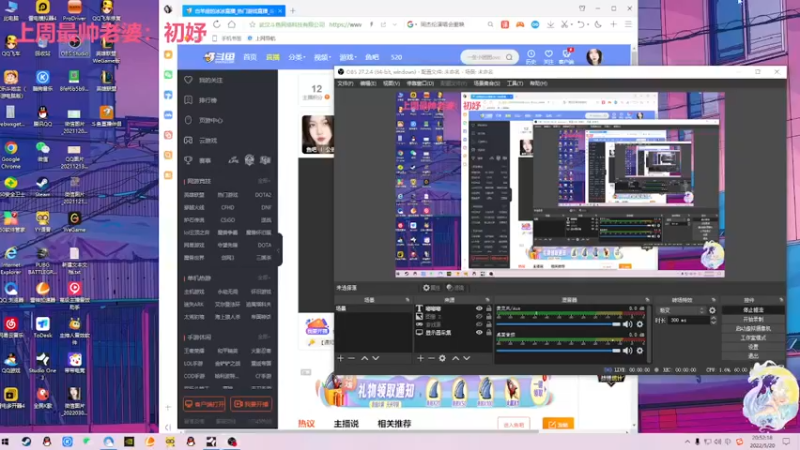Expand Douyu 视频 navigation dropdown

[322, 57]
